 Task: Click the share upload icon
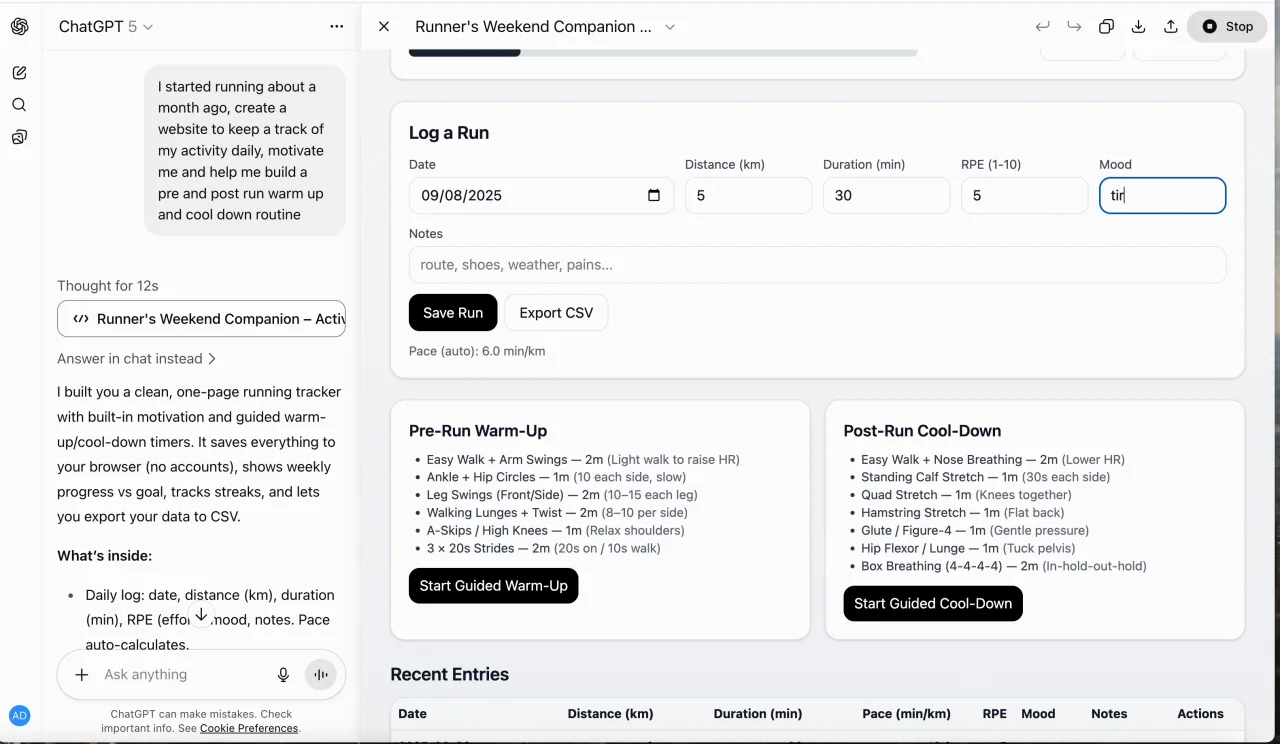[x=1171, y=27]
